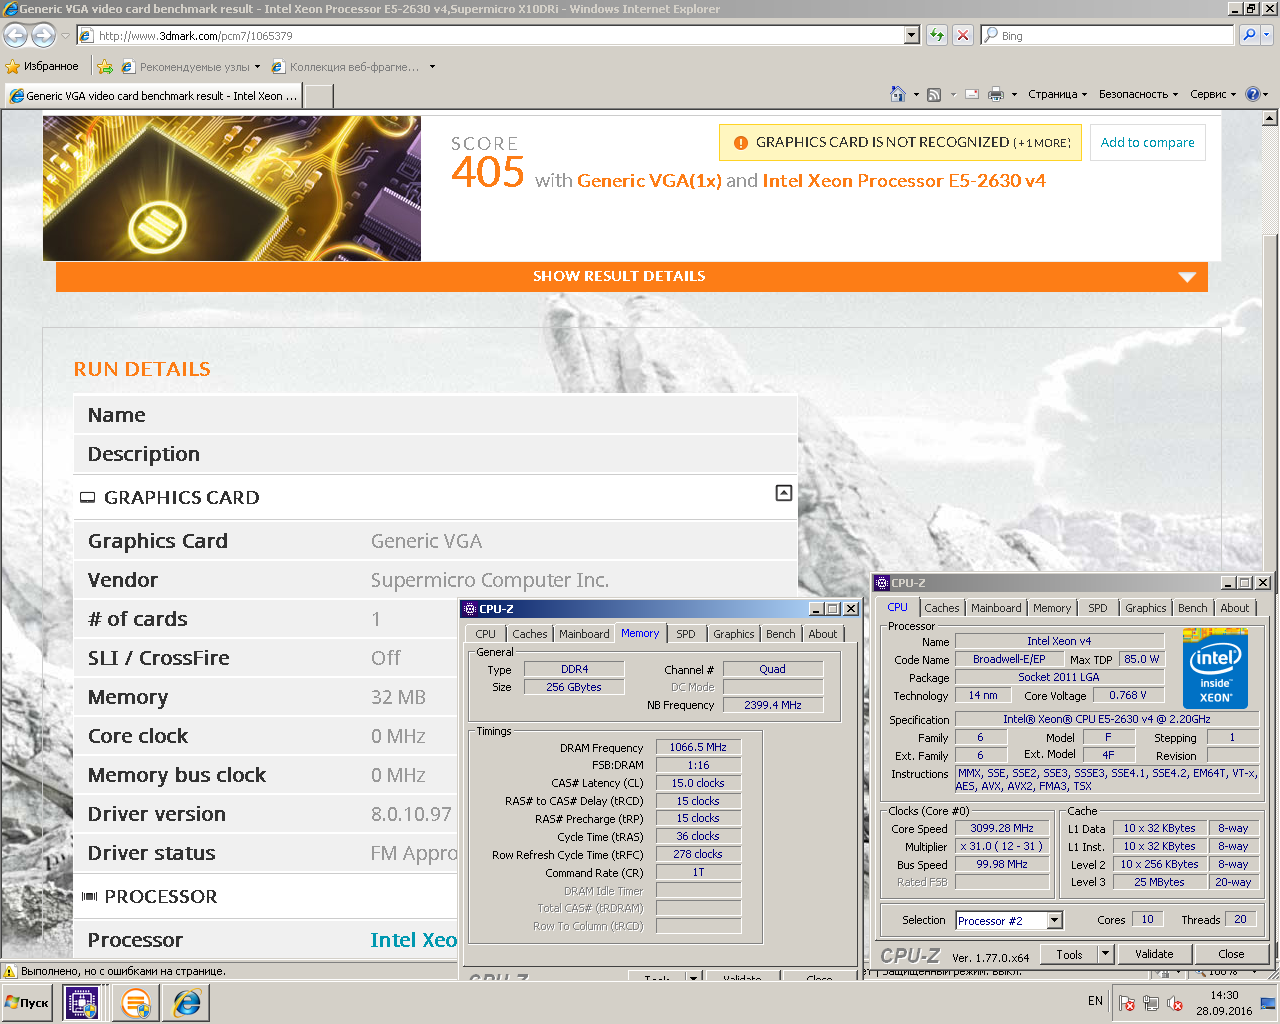This screenshot has height=1024, width=1280.
Task: Expand SHOW RESULT DETAILS bar
Action: tap(632, 277)
